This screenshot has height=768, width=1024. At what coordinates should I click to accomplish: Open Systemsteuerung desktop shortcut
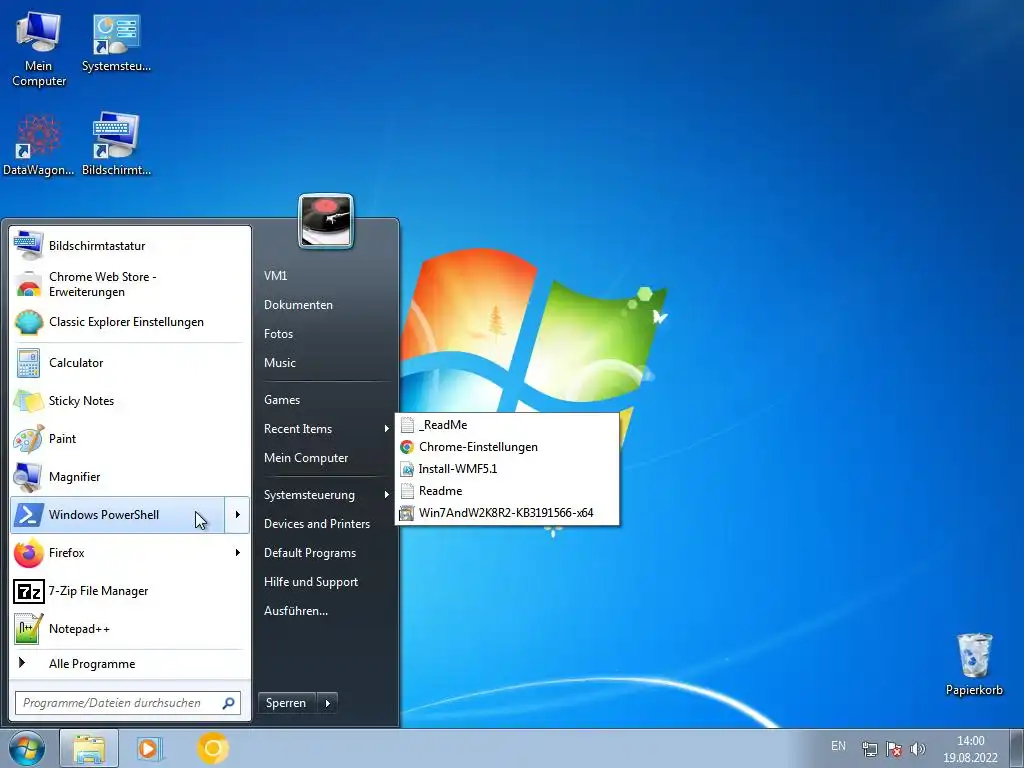click(x=116, y=43)
